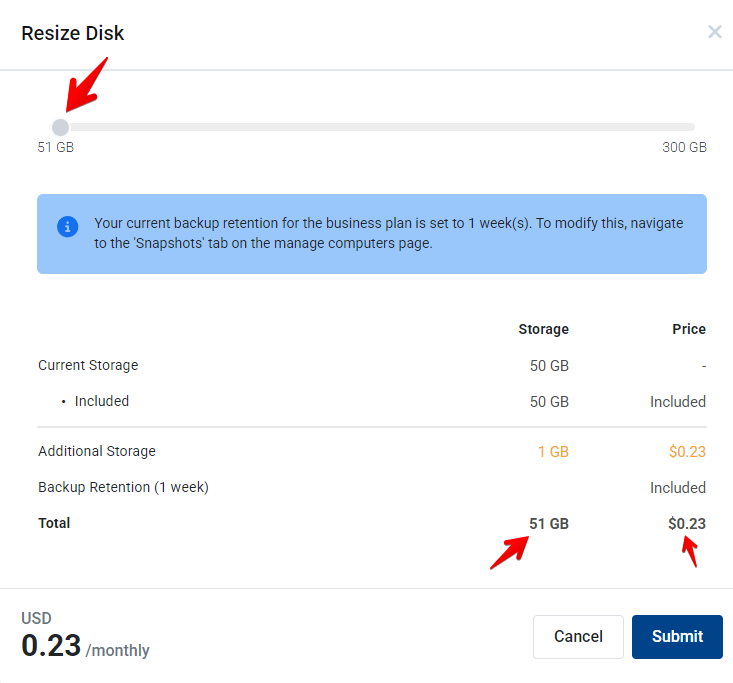Click the middle of the slider track
Viewport: 733px width, 683px height.
pos(375,127)
